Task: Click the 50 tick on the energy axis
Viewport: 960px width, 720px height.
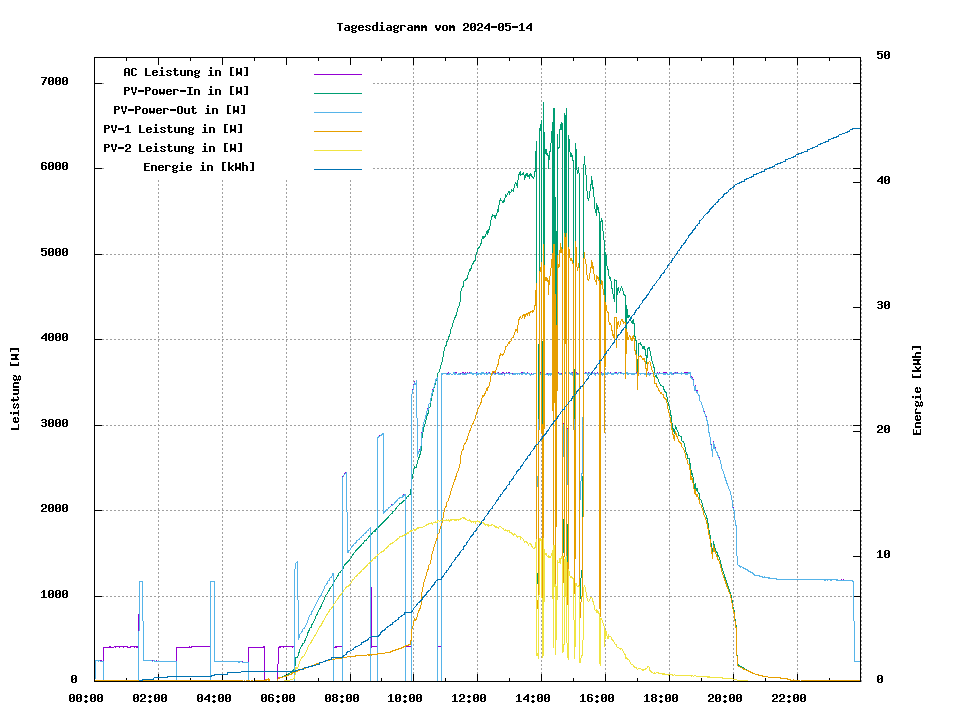Action: [883, 56]
